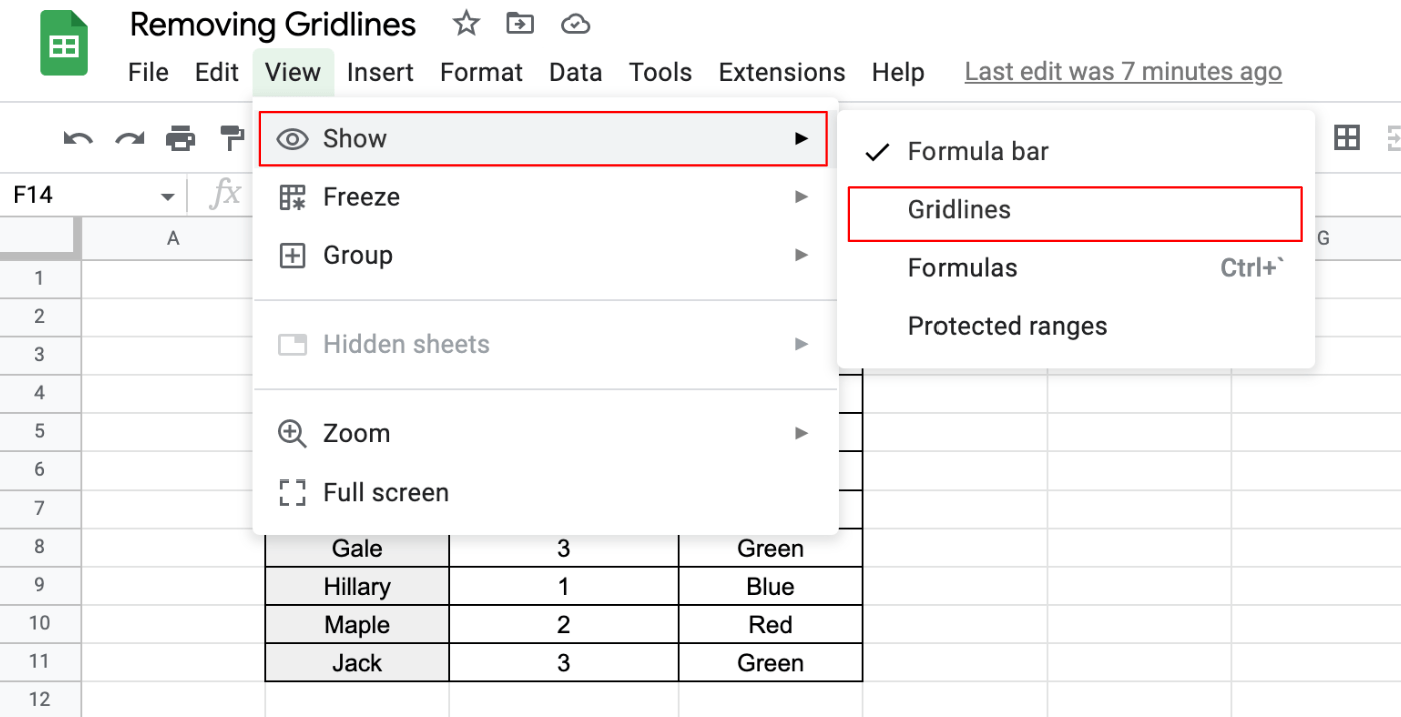
Task: Star the Removing Gridlines document
Action: tap(466, 24)
